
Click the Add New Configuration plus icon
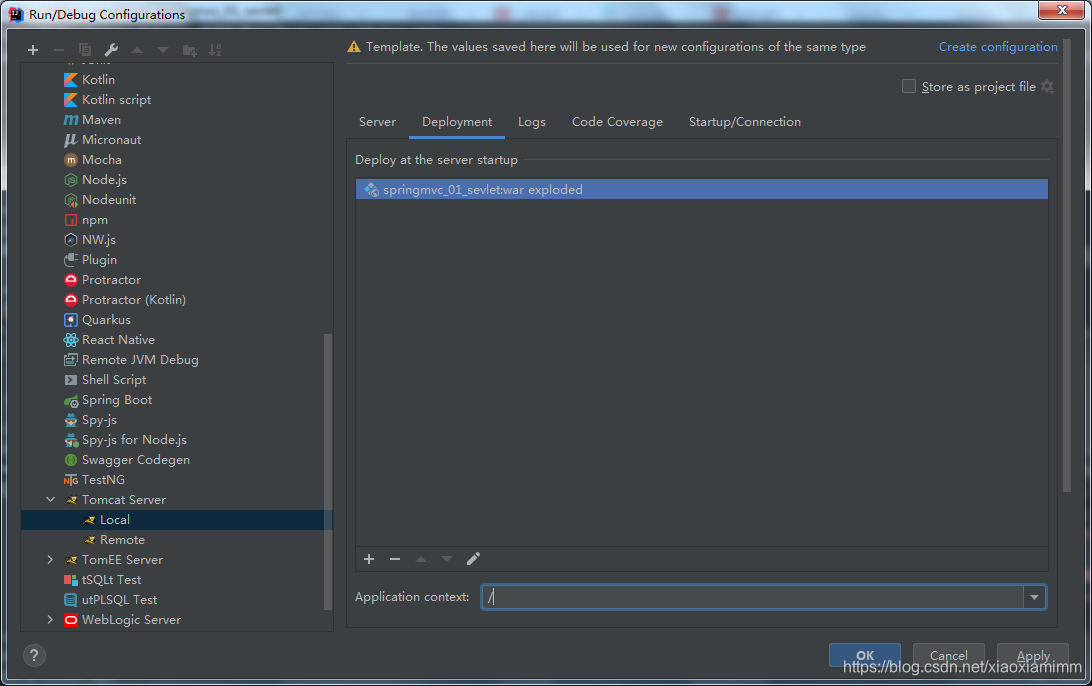(x=33, y=50)
